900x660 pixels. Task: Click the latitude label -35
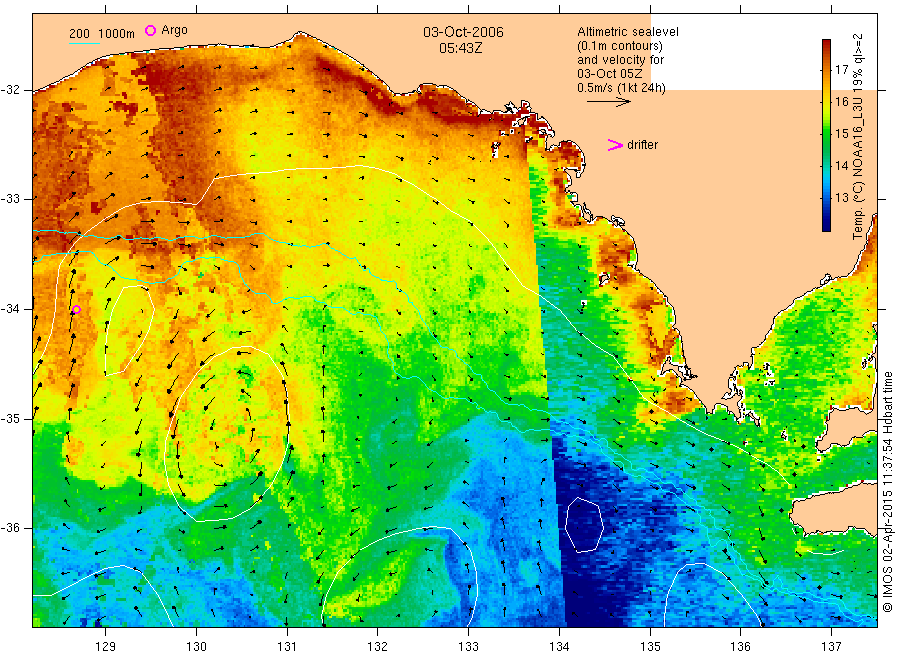11,418
